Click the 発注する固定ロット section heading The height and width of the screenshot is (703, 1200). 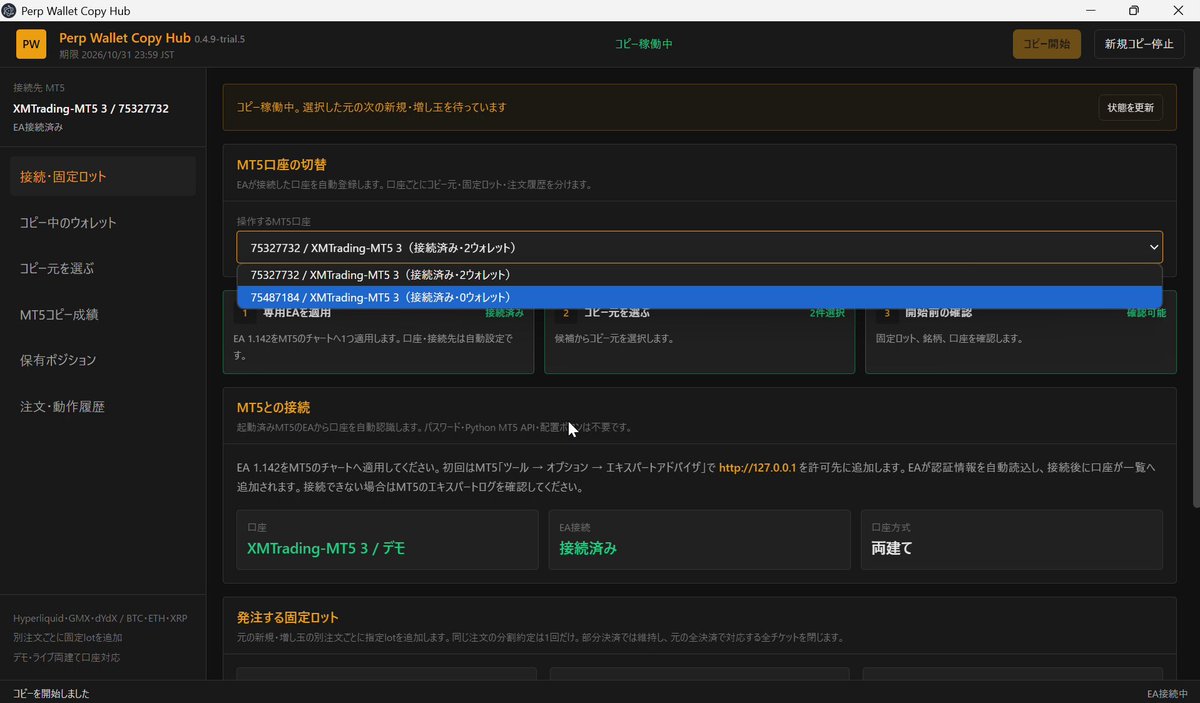[288, 617]
